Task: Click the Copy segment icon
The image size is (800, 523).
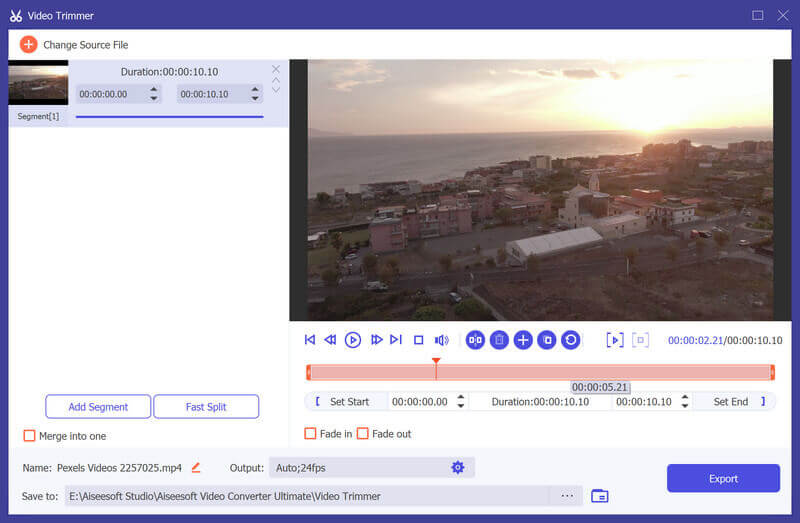Action: tap(547, 340)
